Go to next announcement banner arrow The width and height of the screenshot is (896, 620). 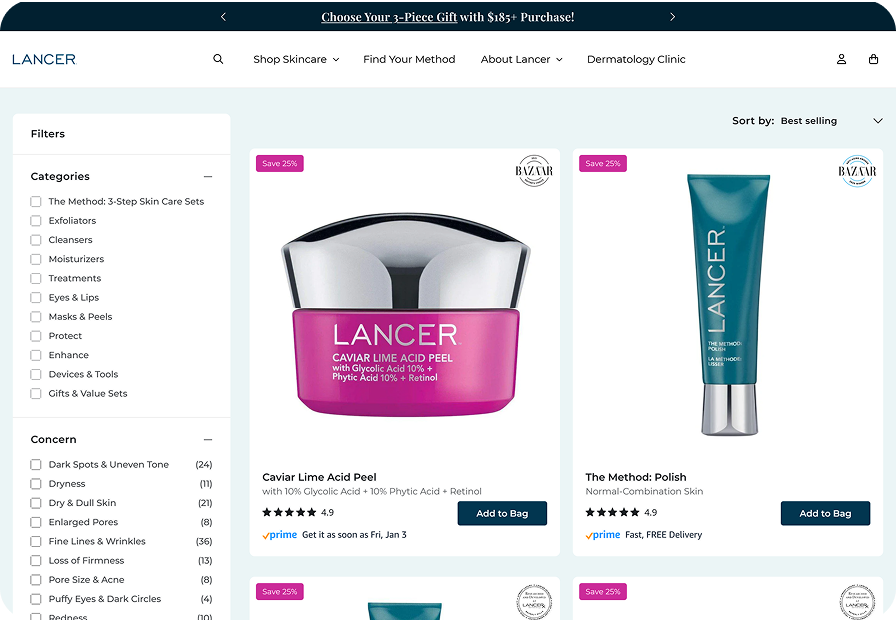click(673, 17)
